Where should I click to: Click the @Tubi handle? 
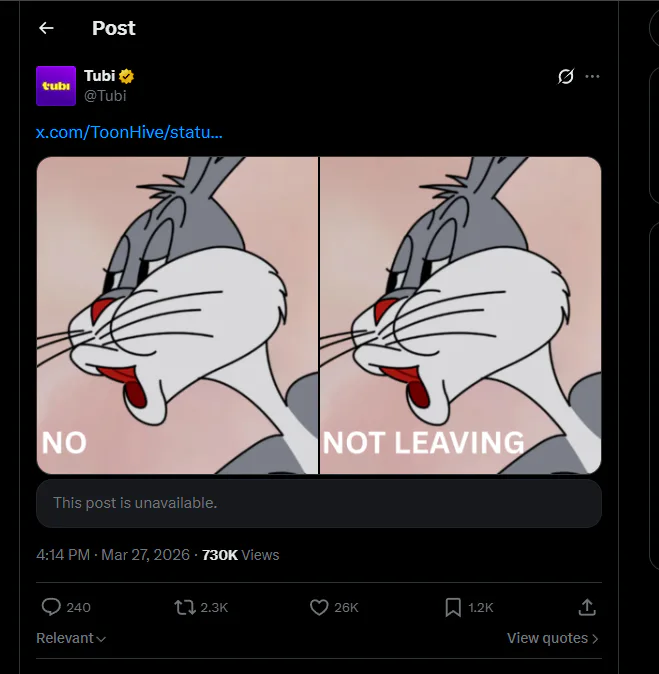click(x=105, y=96)
